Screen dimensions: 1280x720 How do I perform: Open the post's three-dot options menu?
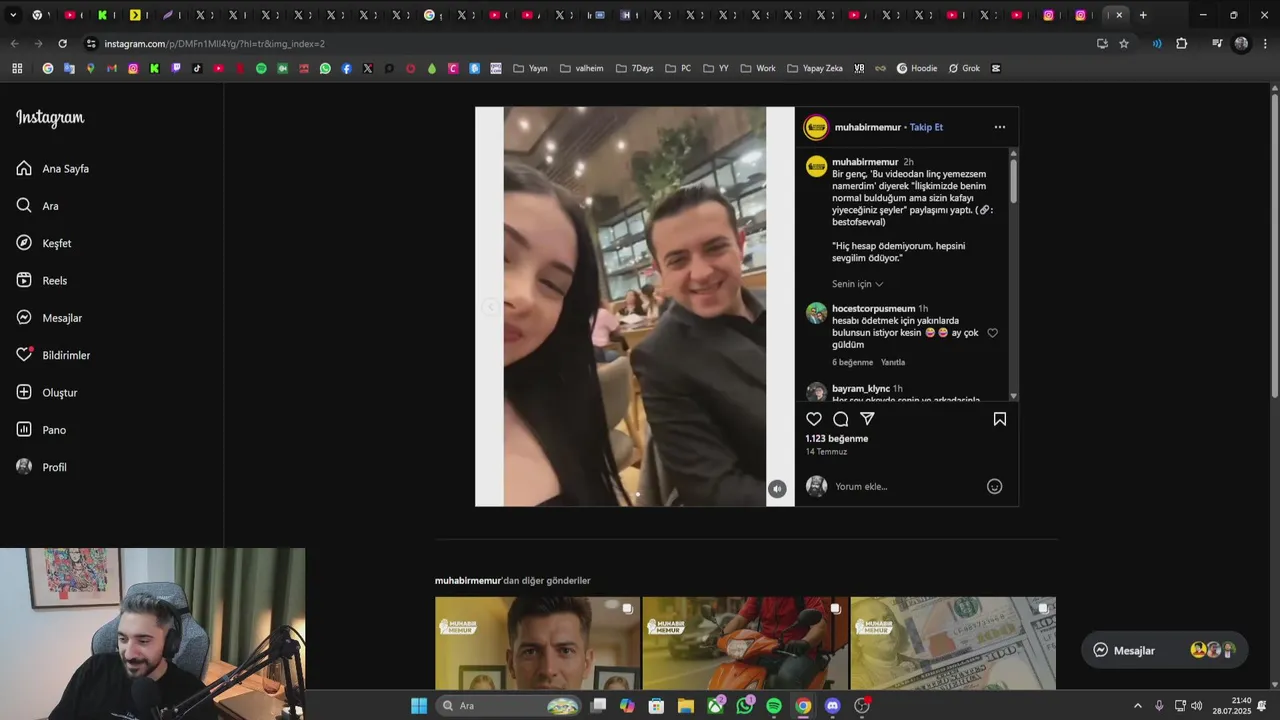(999, 127)
